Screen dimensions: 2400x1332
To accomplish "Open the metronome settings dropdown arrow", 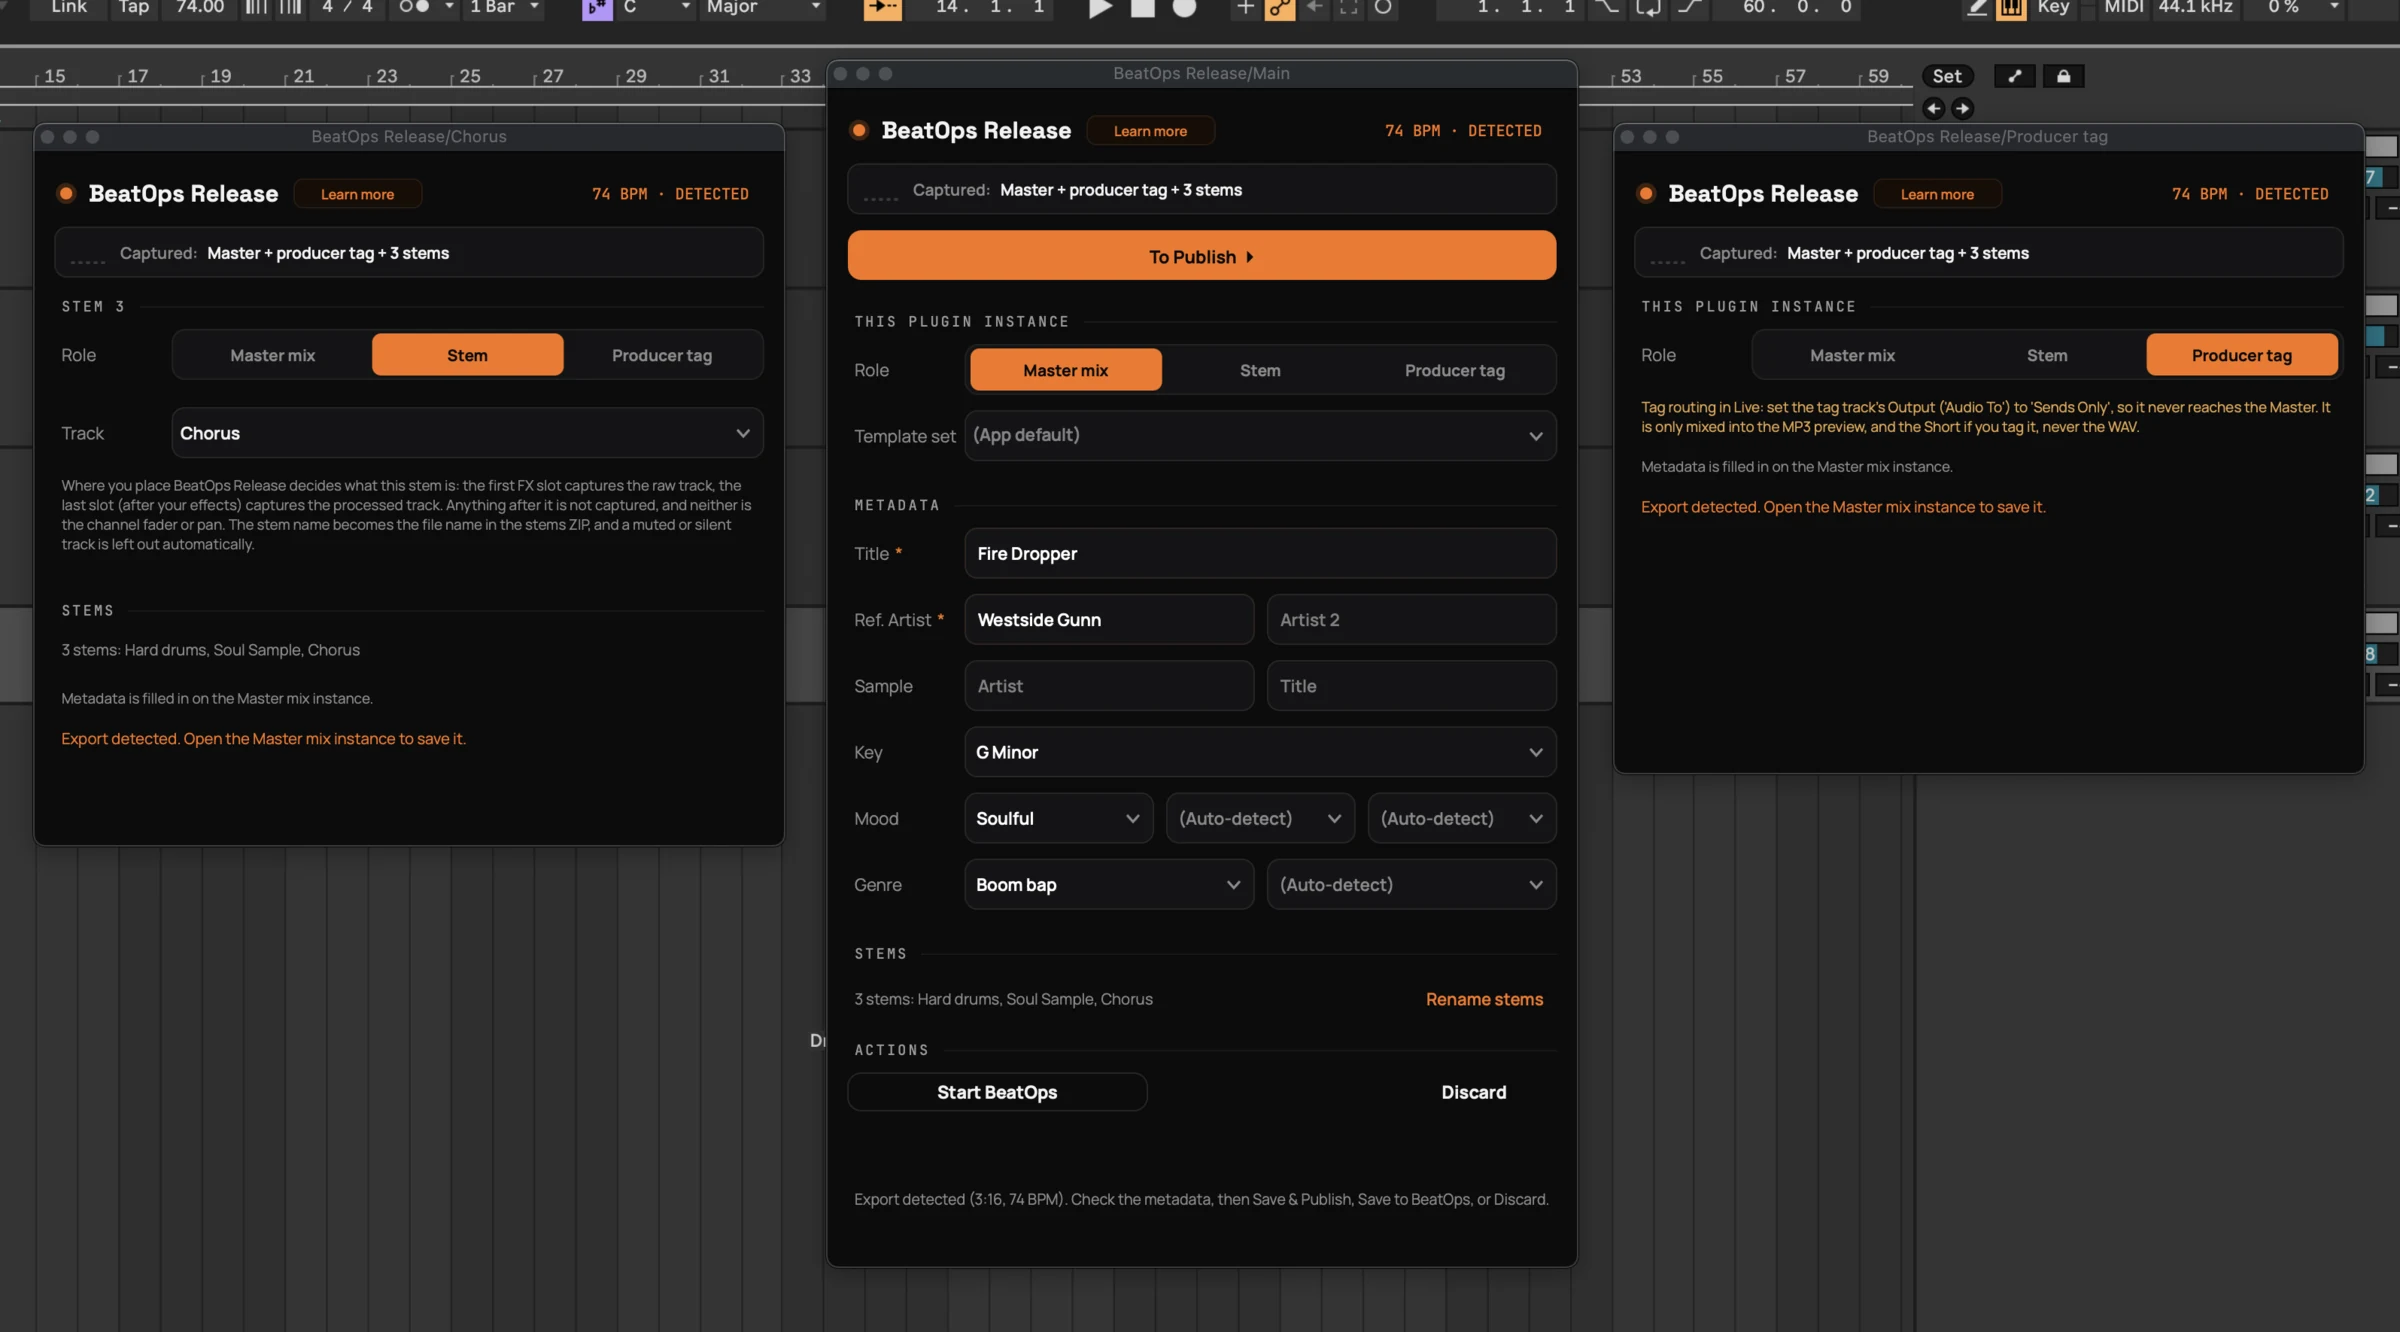I will pos(449,8).
